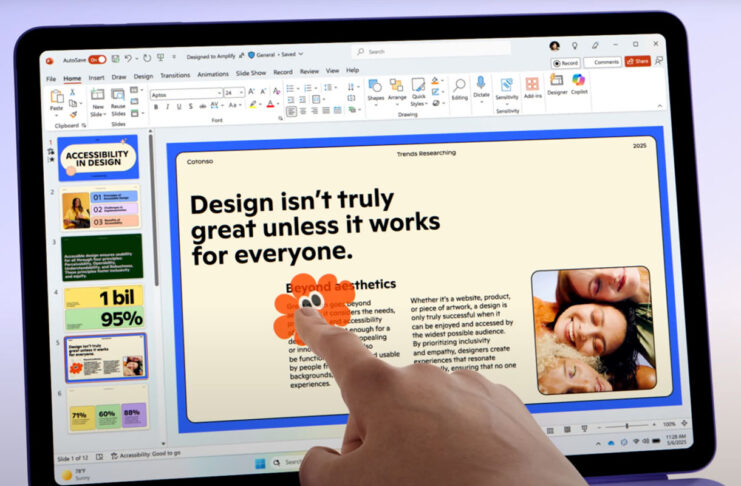
Task: Toggle the AutoSave switch
Action: pyautogui.click(x=97, y=60)
